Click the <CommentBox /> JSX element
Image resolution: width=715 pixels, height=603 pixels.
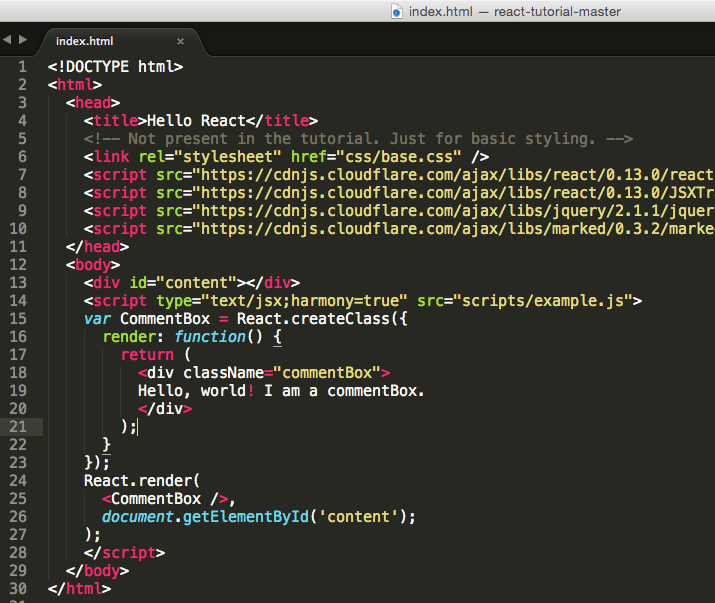click(x=165, y=499)
